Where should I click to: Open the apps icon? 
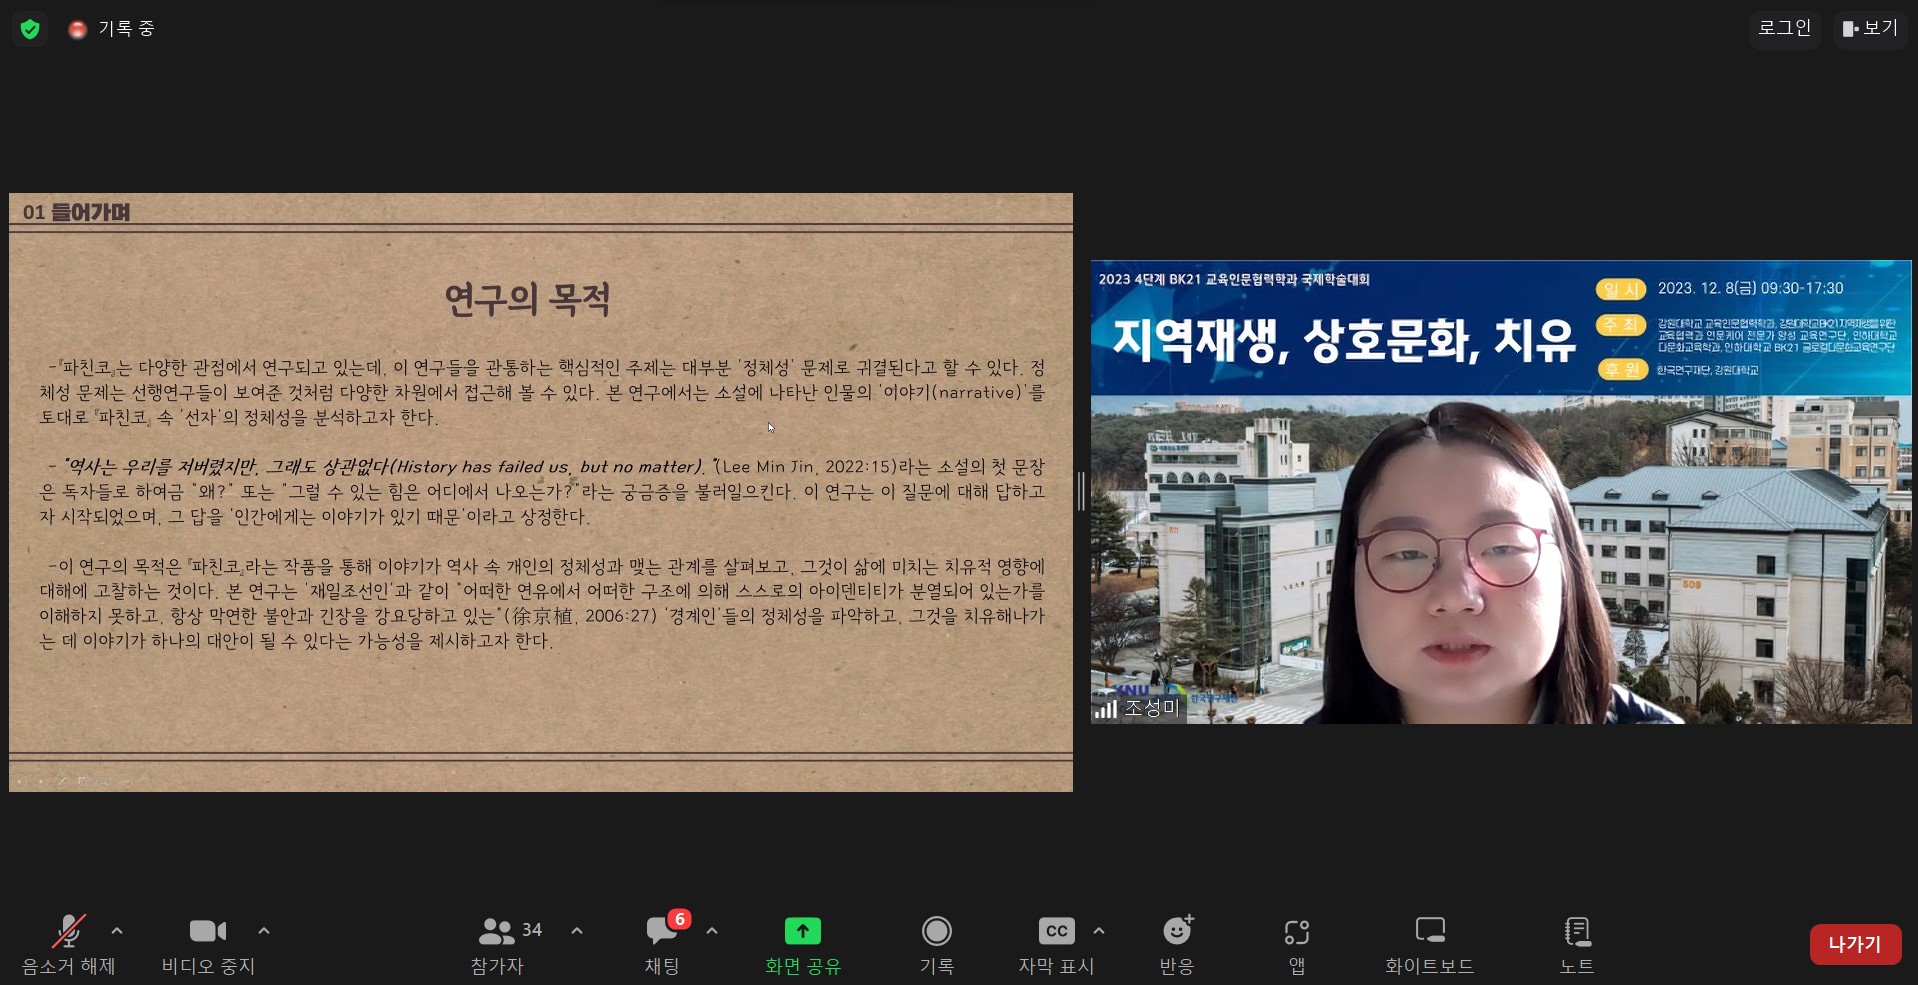(1297, 932)
